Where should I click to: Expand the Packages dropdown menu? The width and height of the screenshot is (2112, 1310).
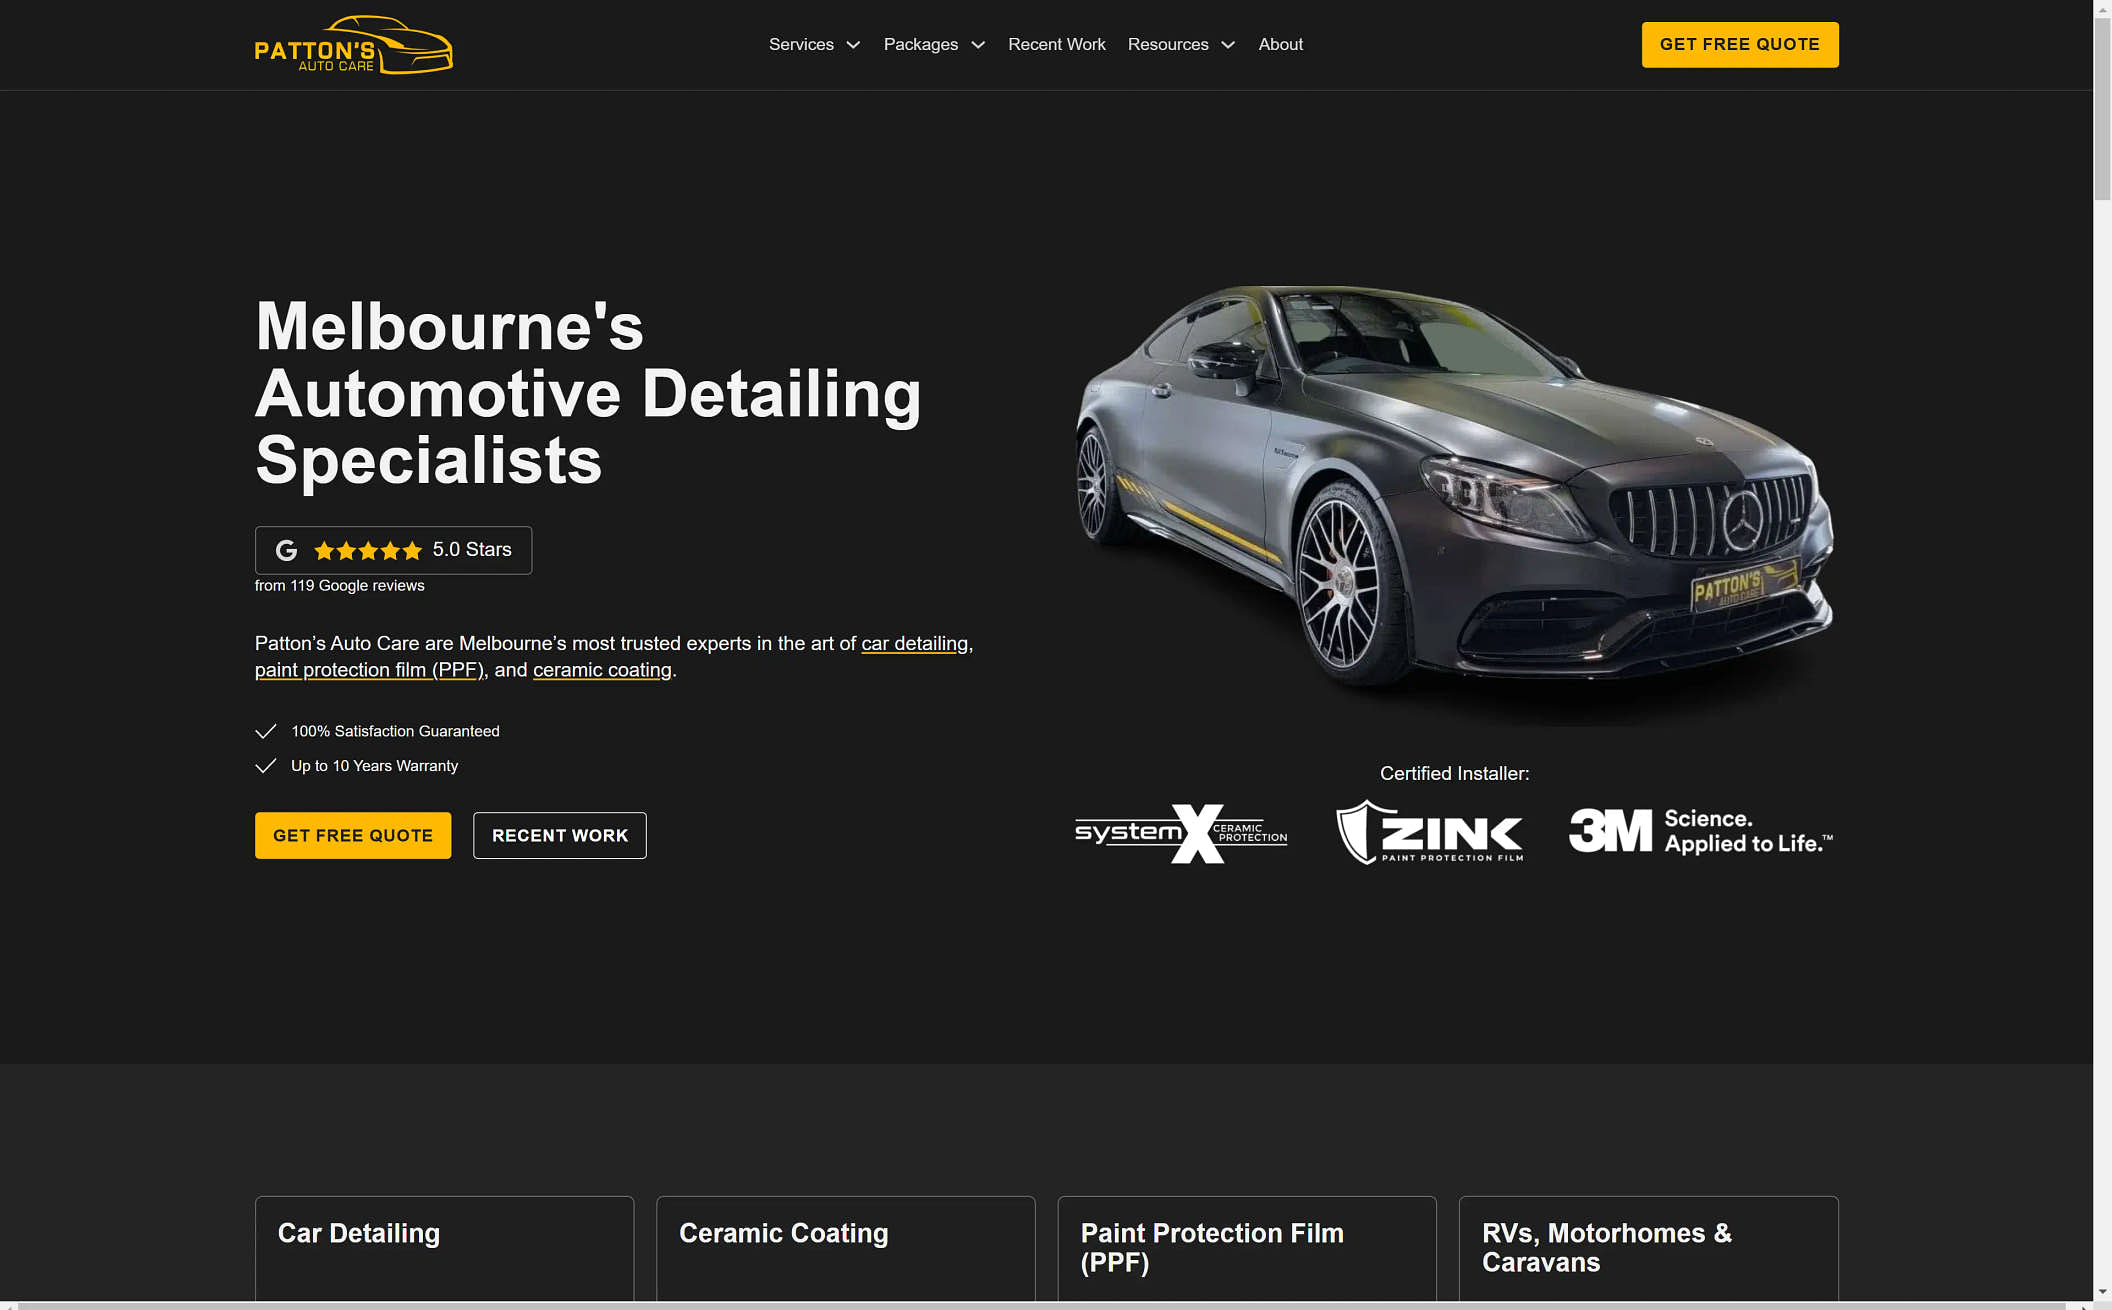[933, 45]
